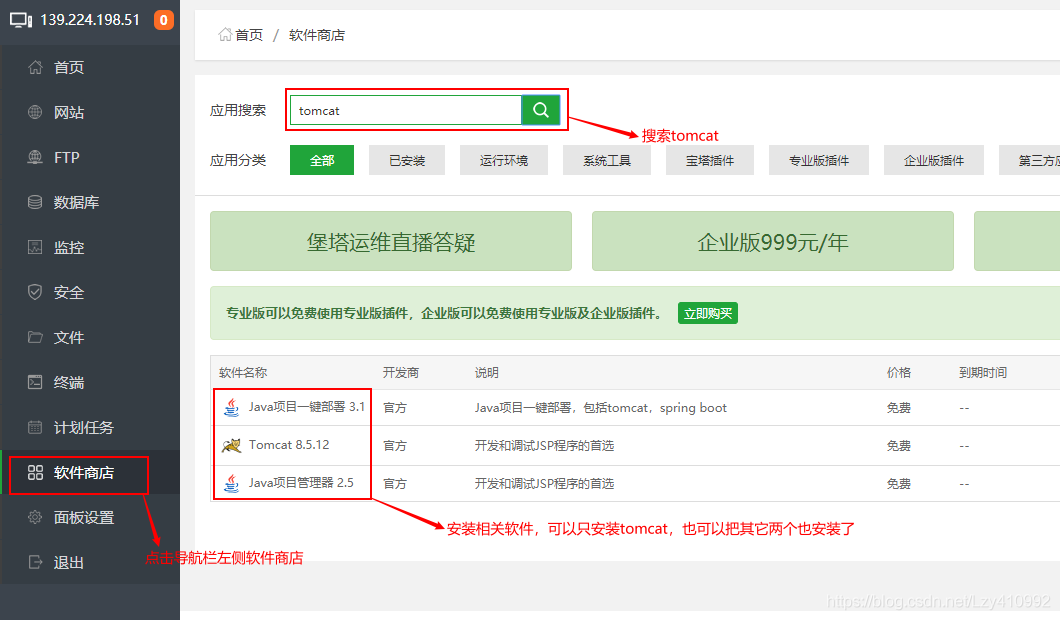Click 免费 price in Tomcat 8.5.12 row
The image size is (1060, 620).
point(898,446)
